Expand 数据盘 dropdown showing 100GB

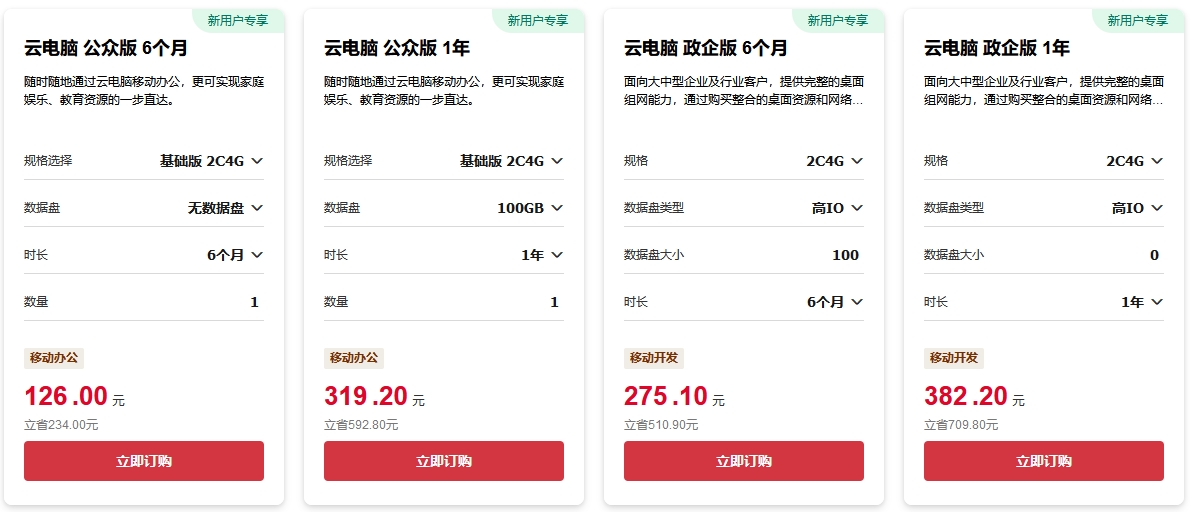pos(530,208)
